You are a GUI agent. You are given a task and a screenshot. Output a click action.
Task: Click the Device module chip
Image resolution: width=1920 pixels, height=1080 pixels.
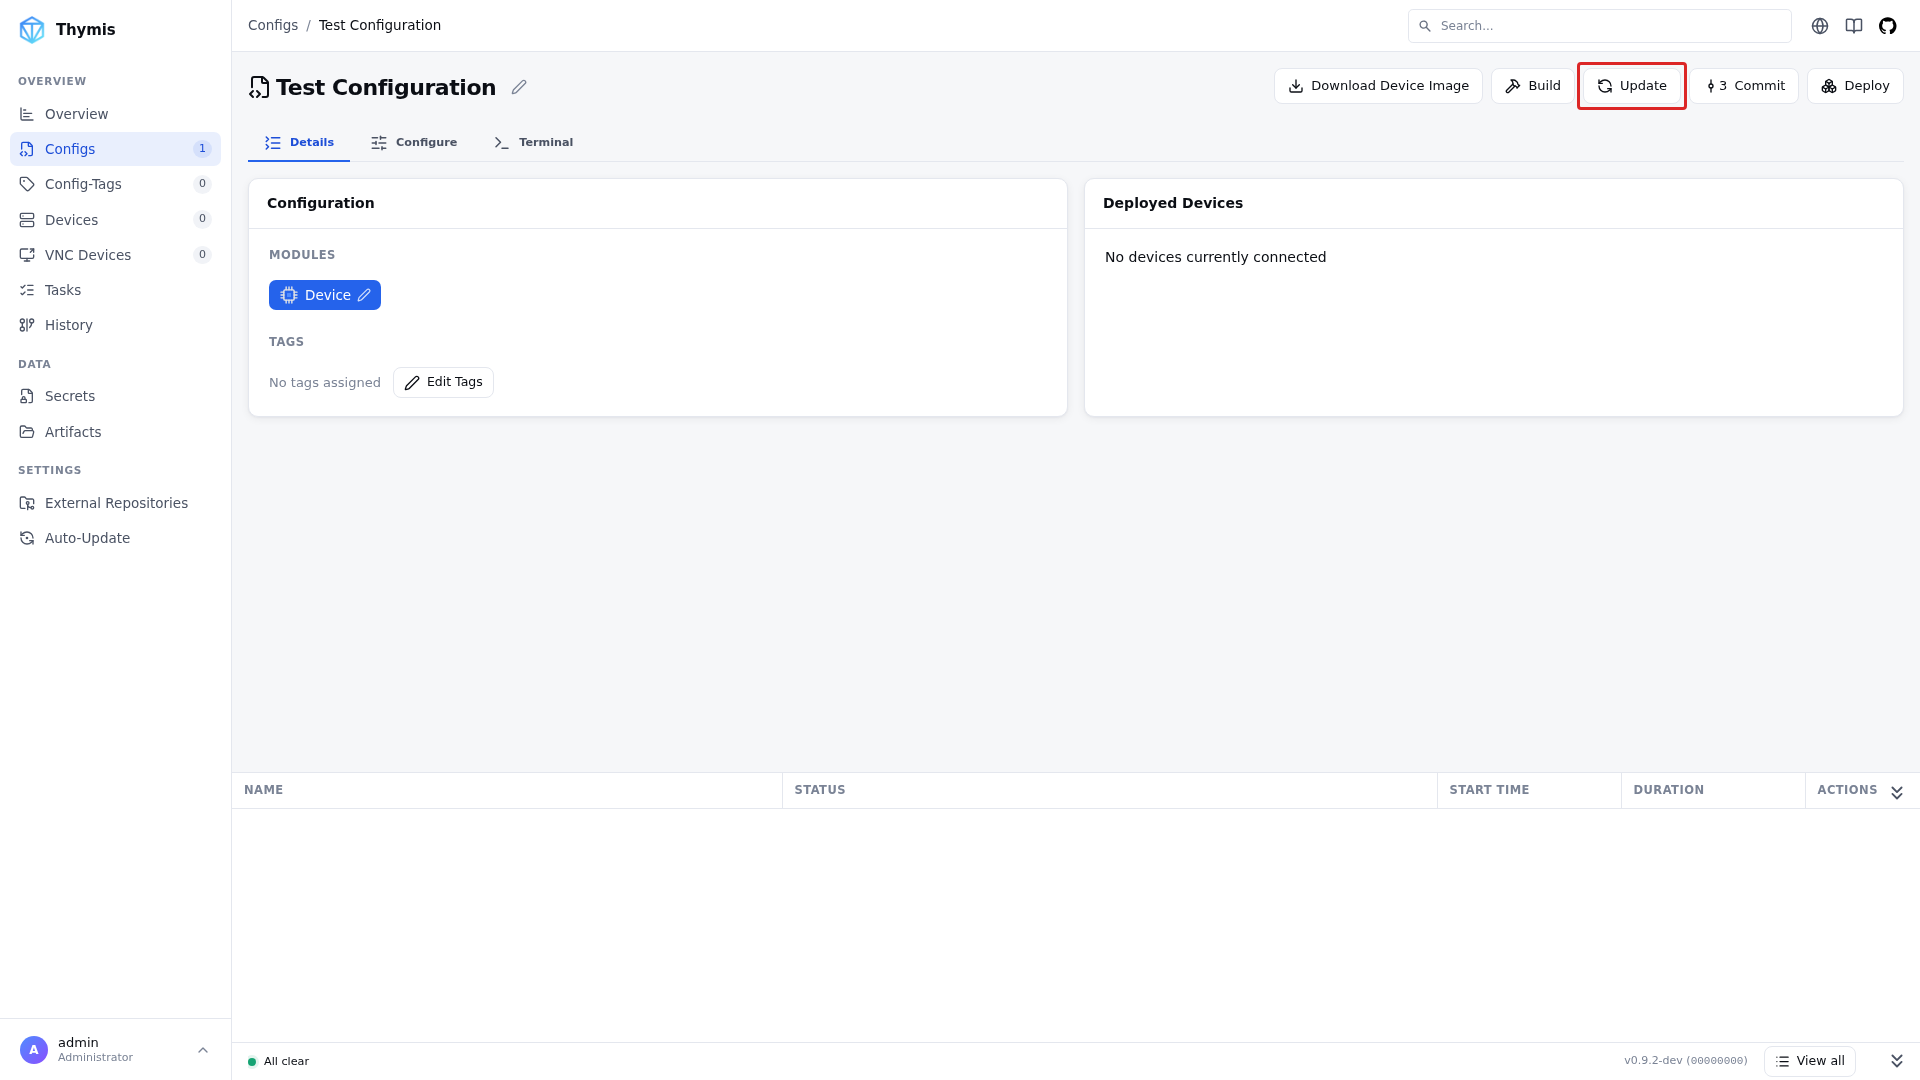[x=325, y=295]
